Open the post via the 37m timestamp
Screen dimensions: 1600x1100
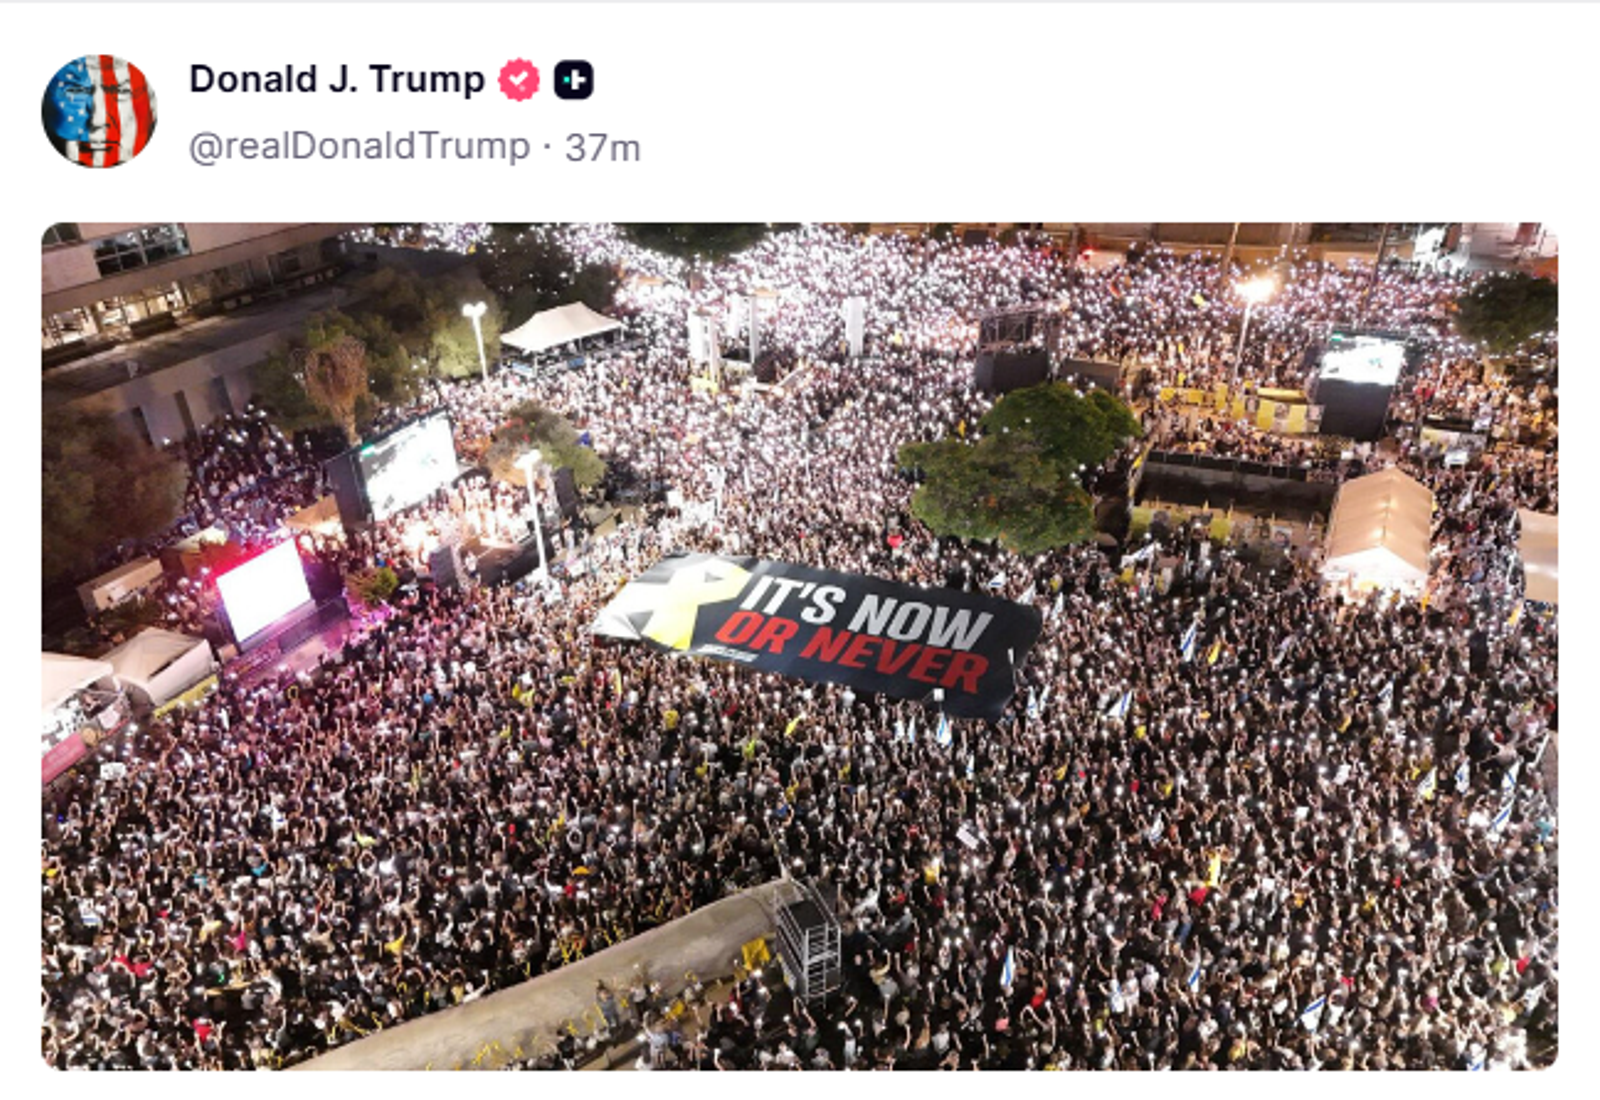602,148
